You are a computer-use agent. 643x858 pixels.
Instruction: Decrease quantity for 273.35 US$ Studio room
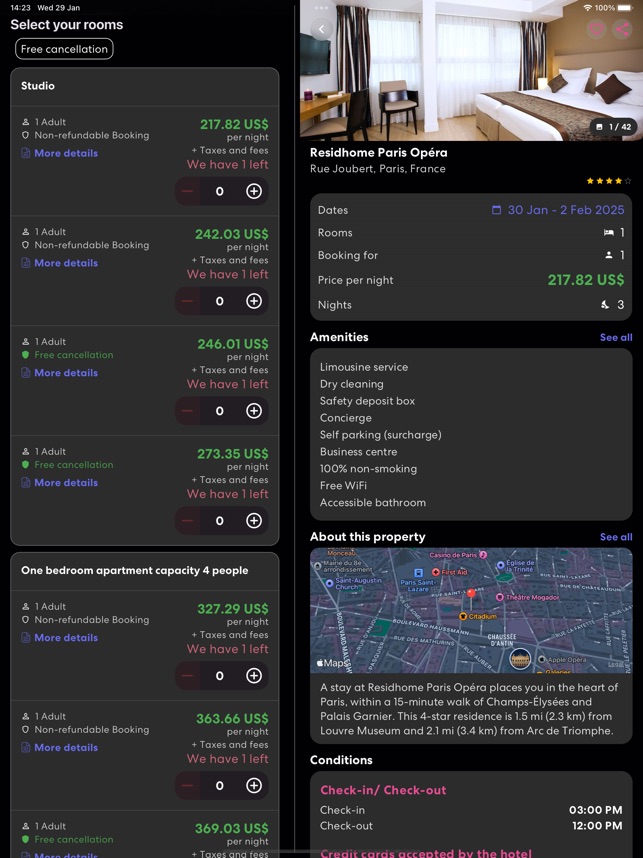(x=187, y=520)
